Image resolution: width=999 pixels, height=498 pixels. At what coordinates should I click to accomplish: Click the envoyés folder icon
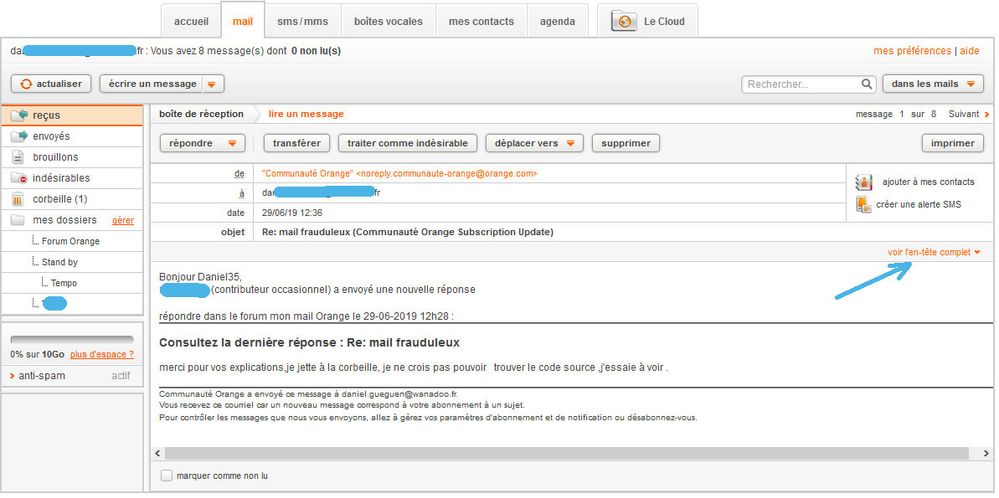(19, 136)
